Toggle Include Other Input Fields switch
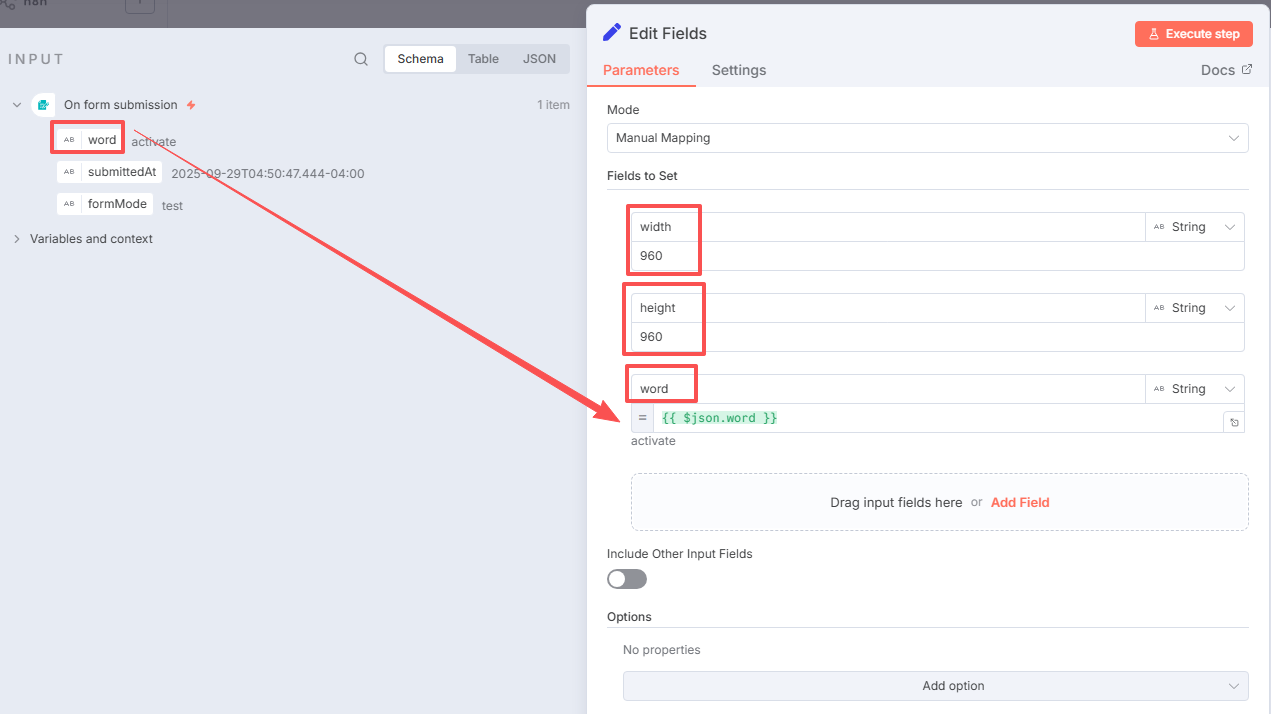 (x=627, y=579)
